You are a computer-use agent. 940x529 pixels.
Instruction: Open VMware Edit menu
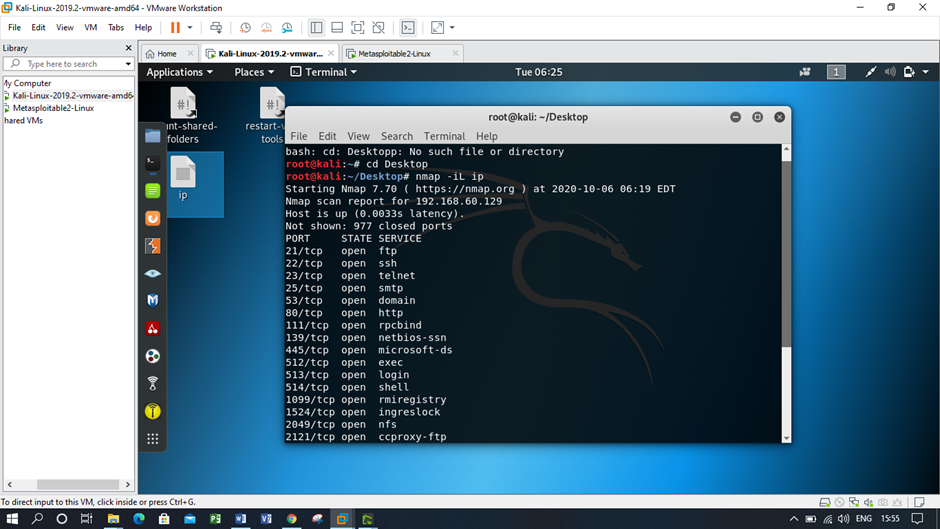(38, 28)
